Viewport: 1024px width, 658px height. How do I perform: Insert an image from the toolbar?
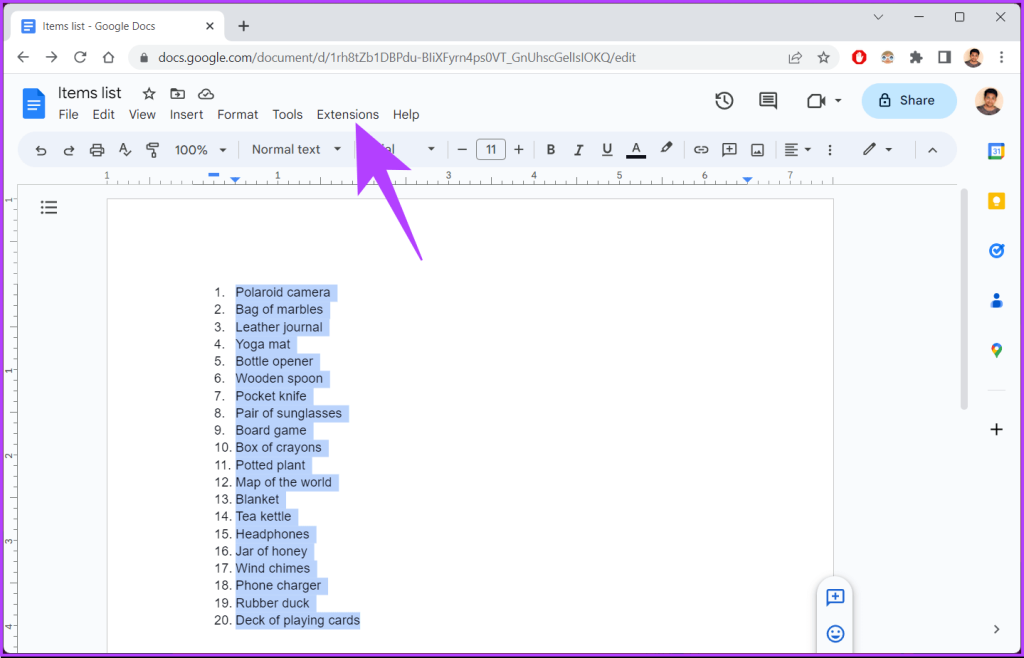tap(757, 149)
